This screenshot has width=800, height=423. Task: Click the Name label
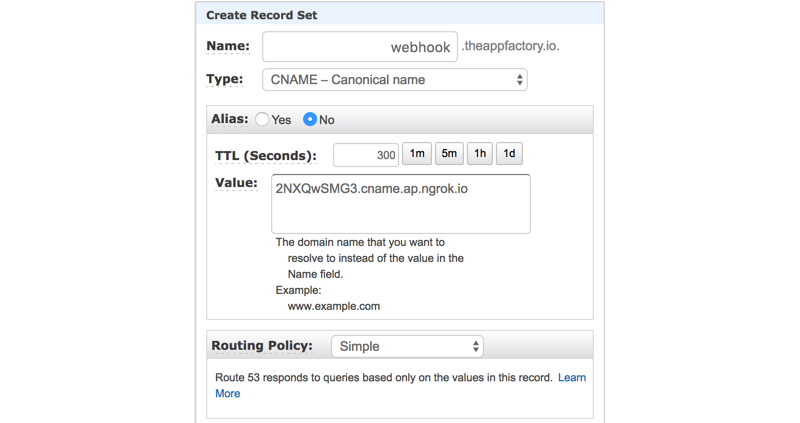(x=228, y=46)
